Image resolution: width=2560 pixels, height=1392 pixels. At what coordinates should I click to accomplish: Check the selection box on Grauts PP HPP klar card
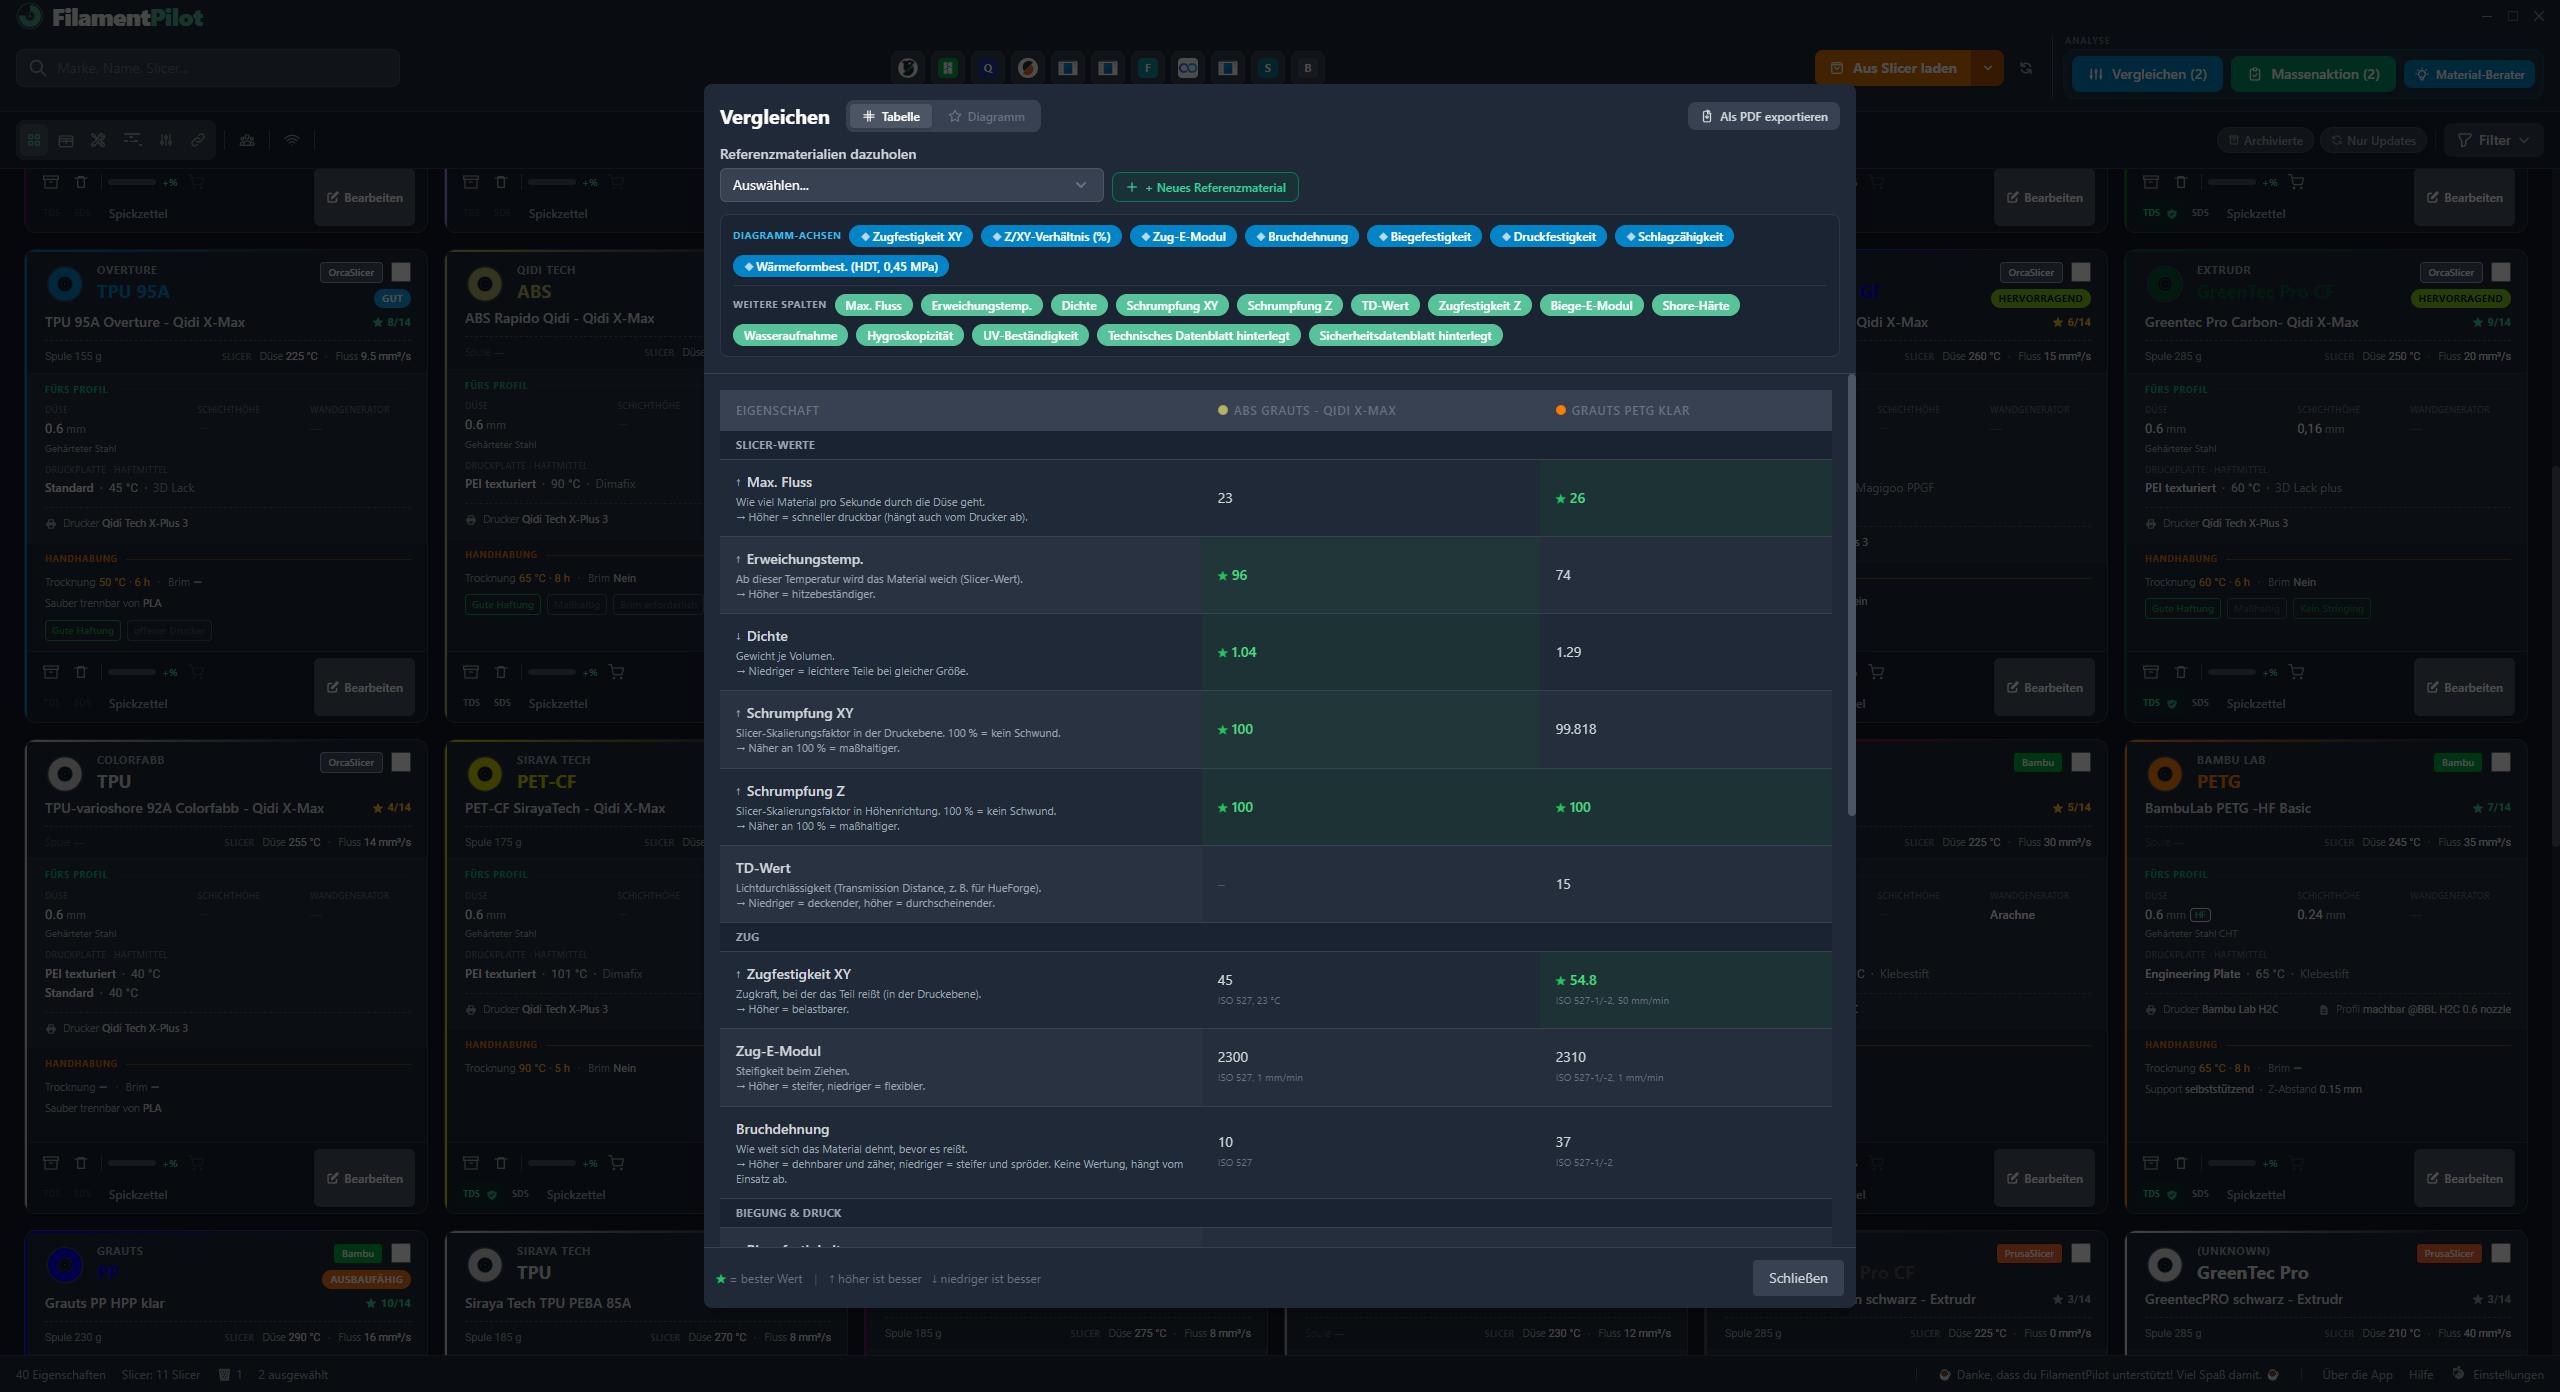[401, 1253]
